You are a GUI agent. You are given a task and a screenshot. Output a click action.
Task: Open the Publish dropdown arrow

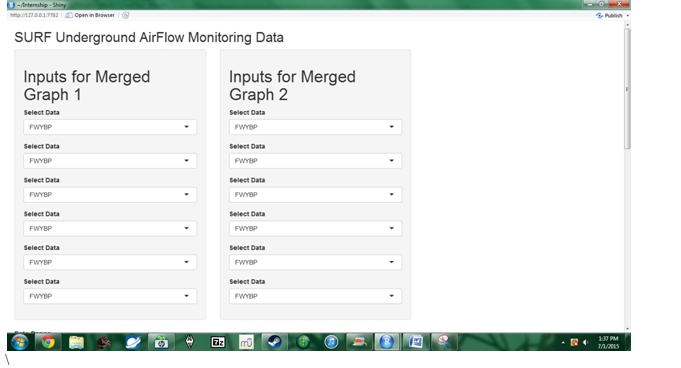[628, 16]
